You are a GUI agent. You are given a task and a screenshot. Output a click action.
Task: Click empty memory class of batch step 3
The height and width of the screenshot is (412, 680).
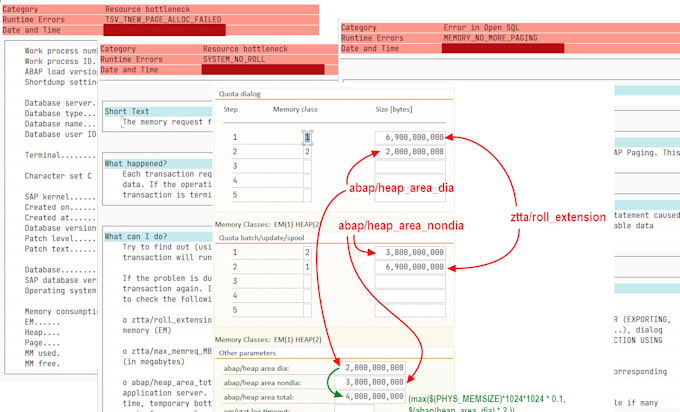(x=307, y=281)
